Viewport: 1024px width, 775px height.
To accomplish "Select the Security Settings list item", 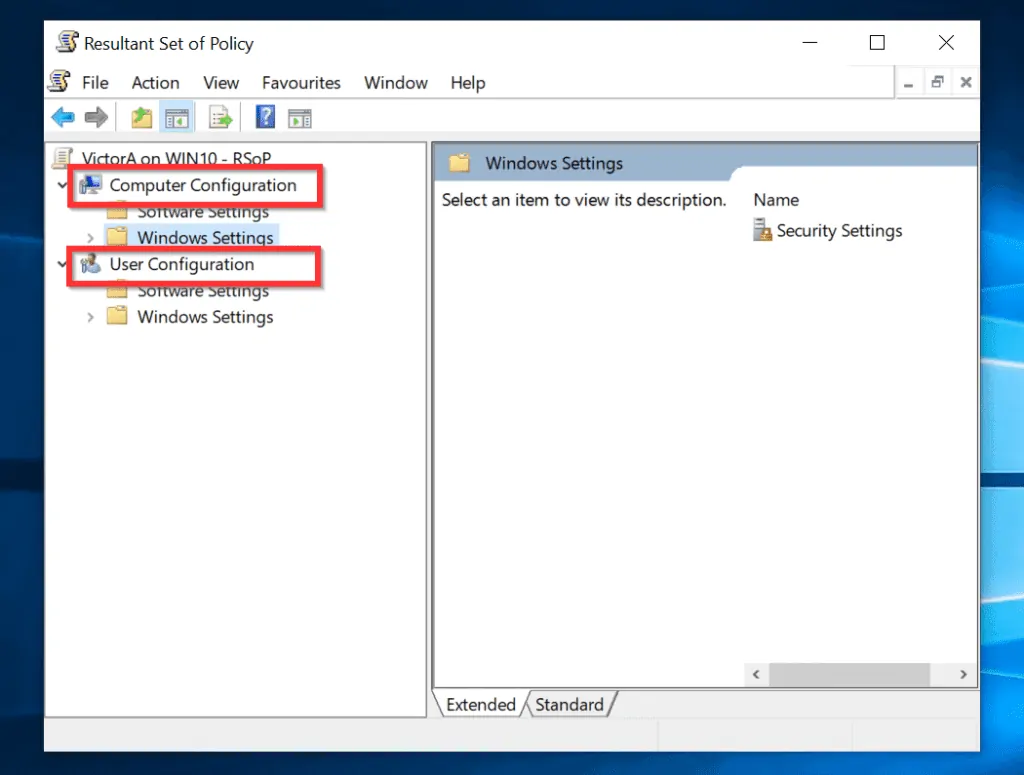I will 839,230.
